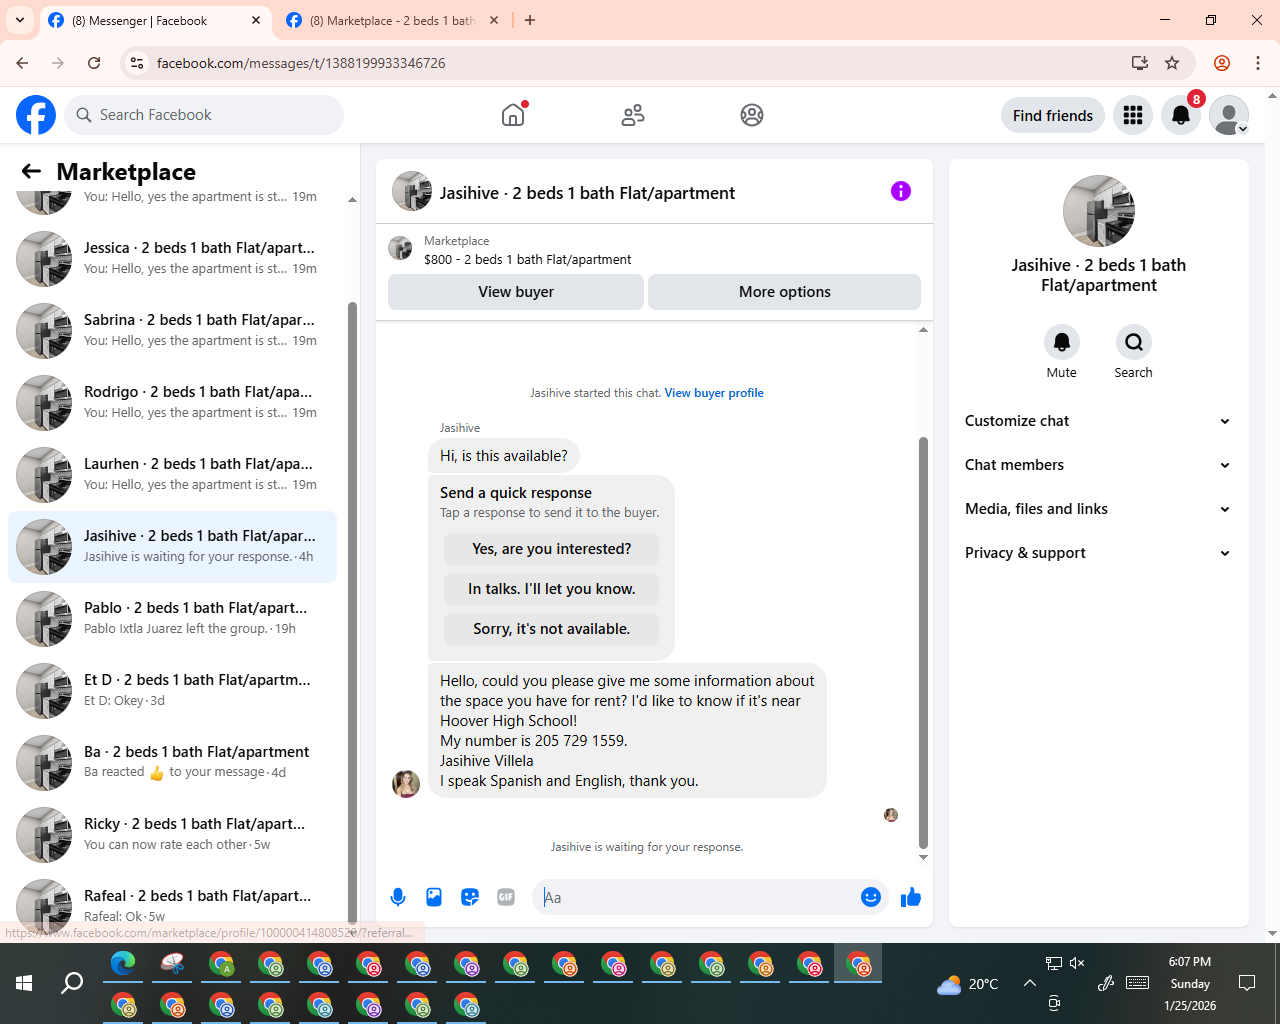Open Sabrina conversation in list
Viewport: 1280px width, 1024px height.
click(172, 330)
